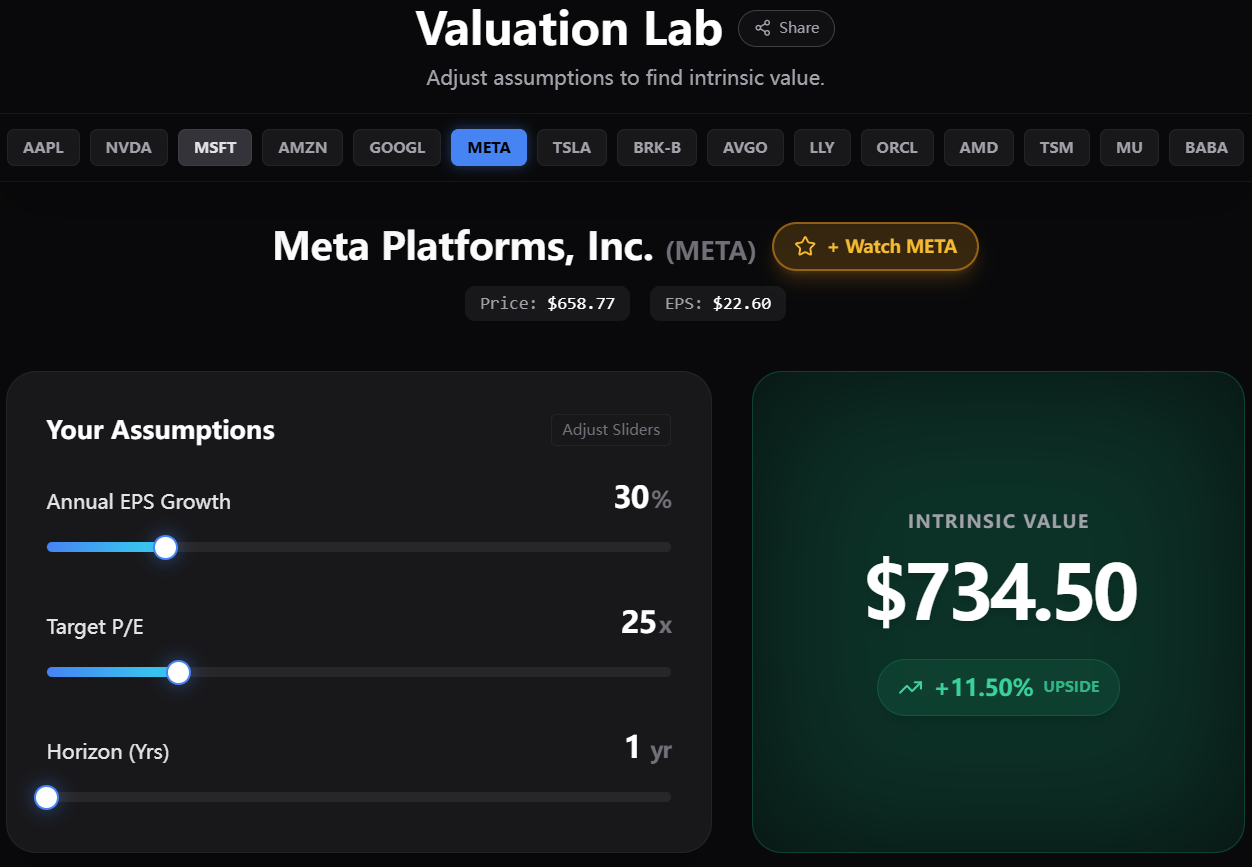This screenshot has width=1252, height=867.
Task: Click the Adjust Sliders button
Action: [611, 430]
